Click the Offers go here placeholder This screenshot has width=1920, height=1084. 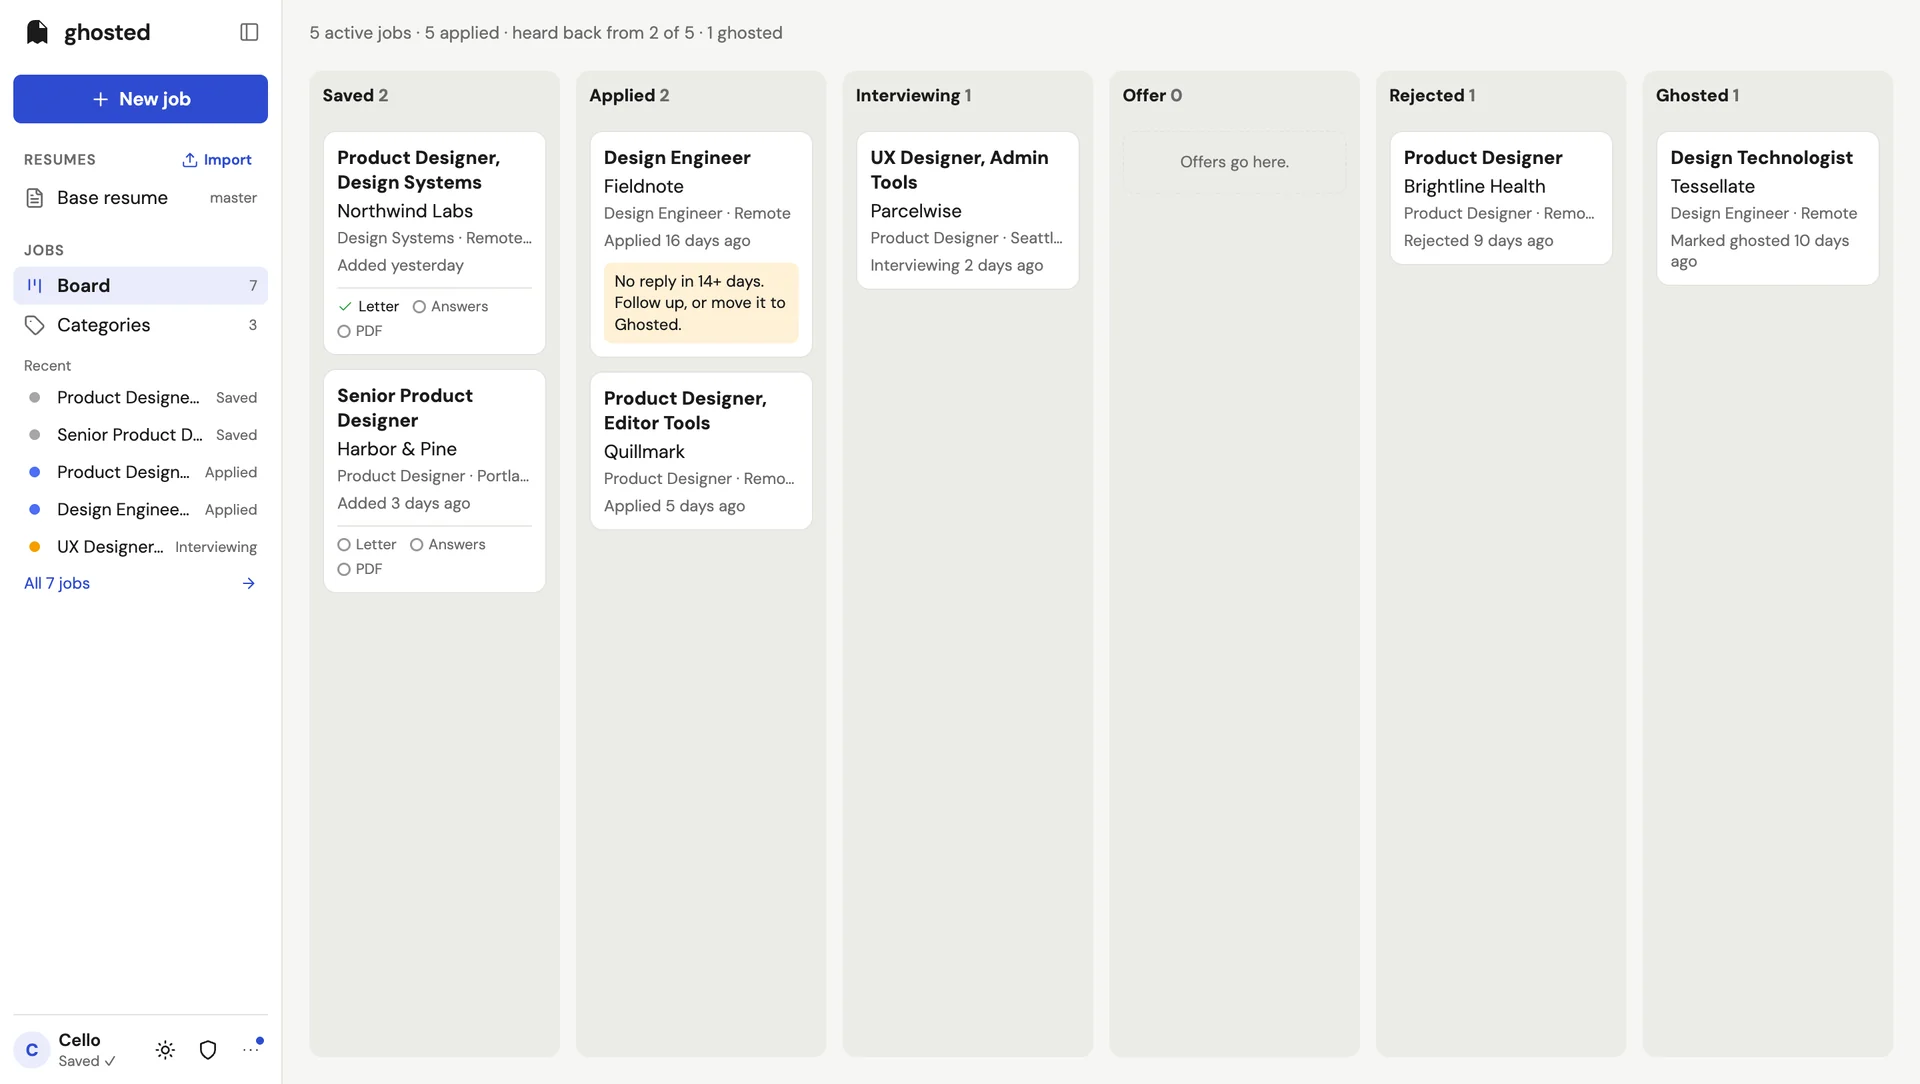[1234, 162]
